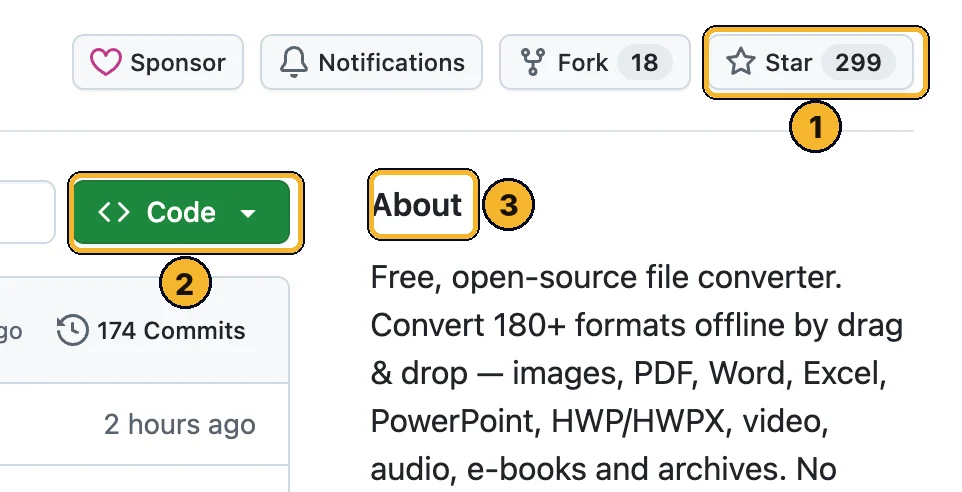Click the 'PowerPoint, HWP/HWPX, video,' line
This screenshot has width=962, height=492.
599,421
